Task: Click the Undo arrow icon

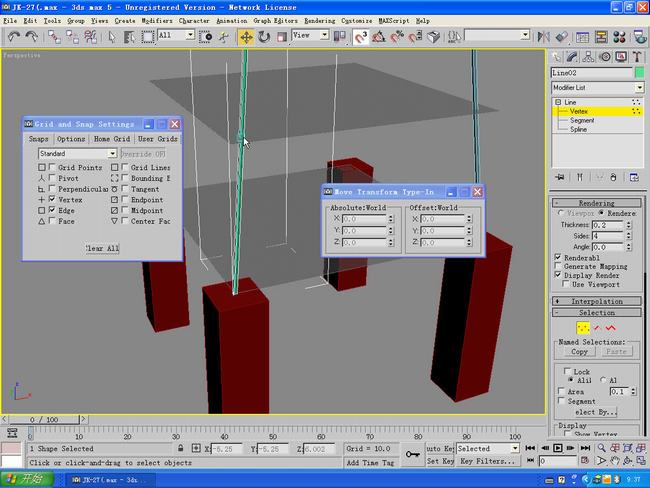Action: point(14,37)
